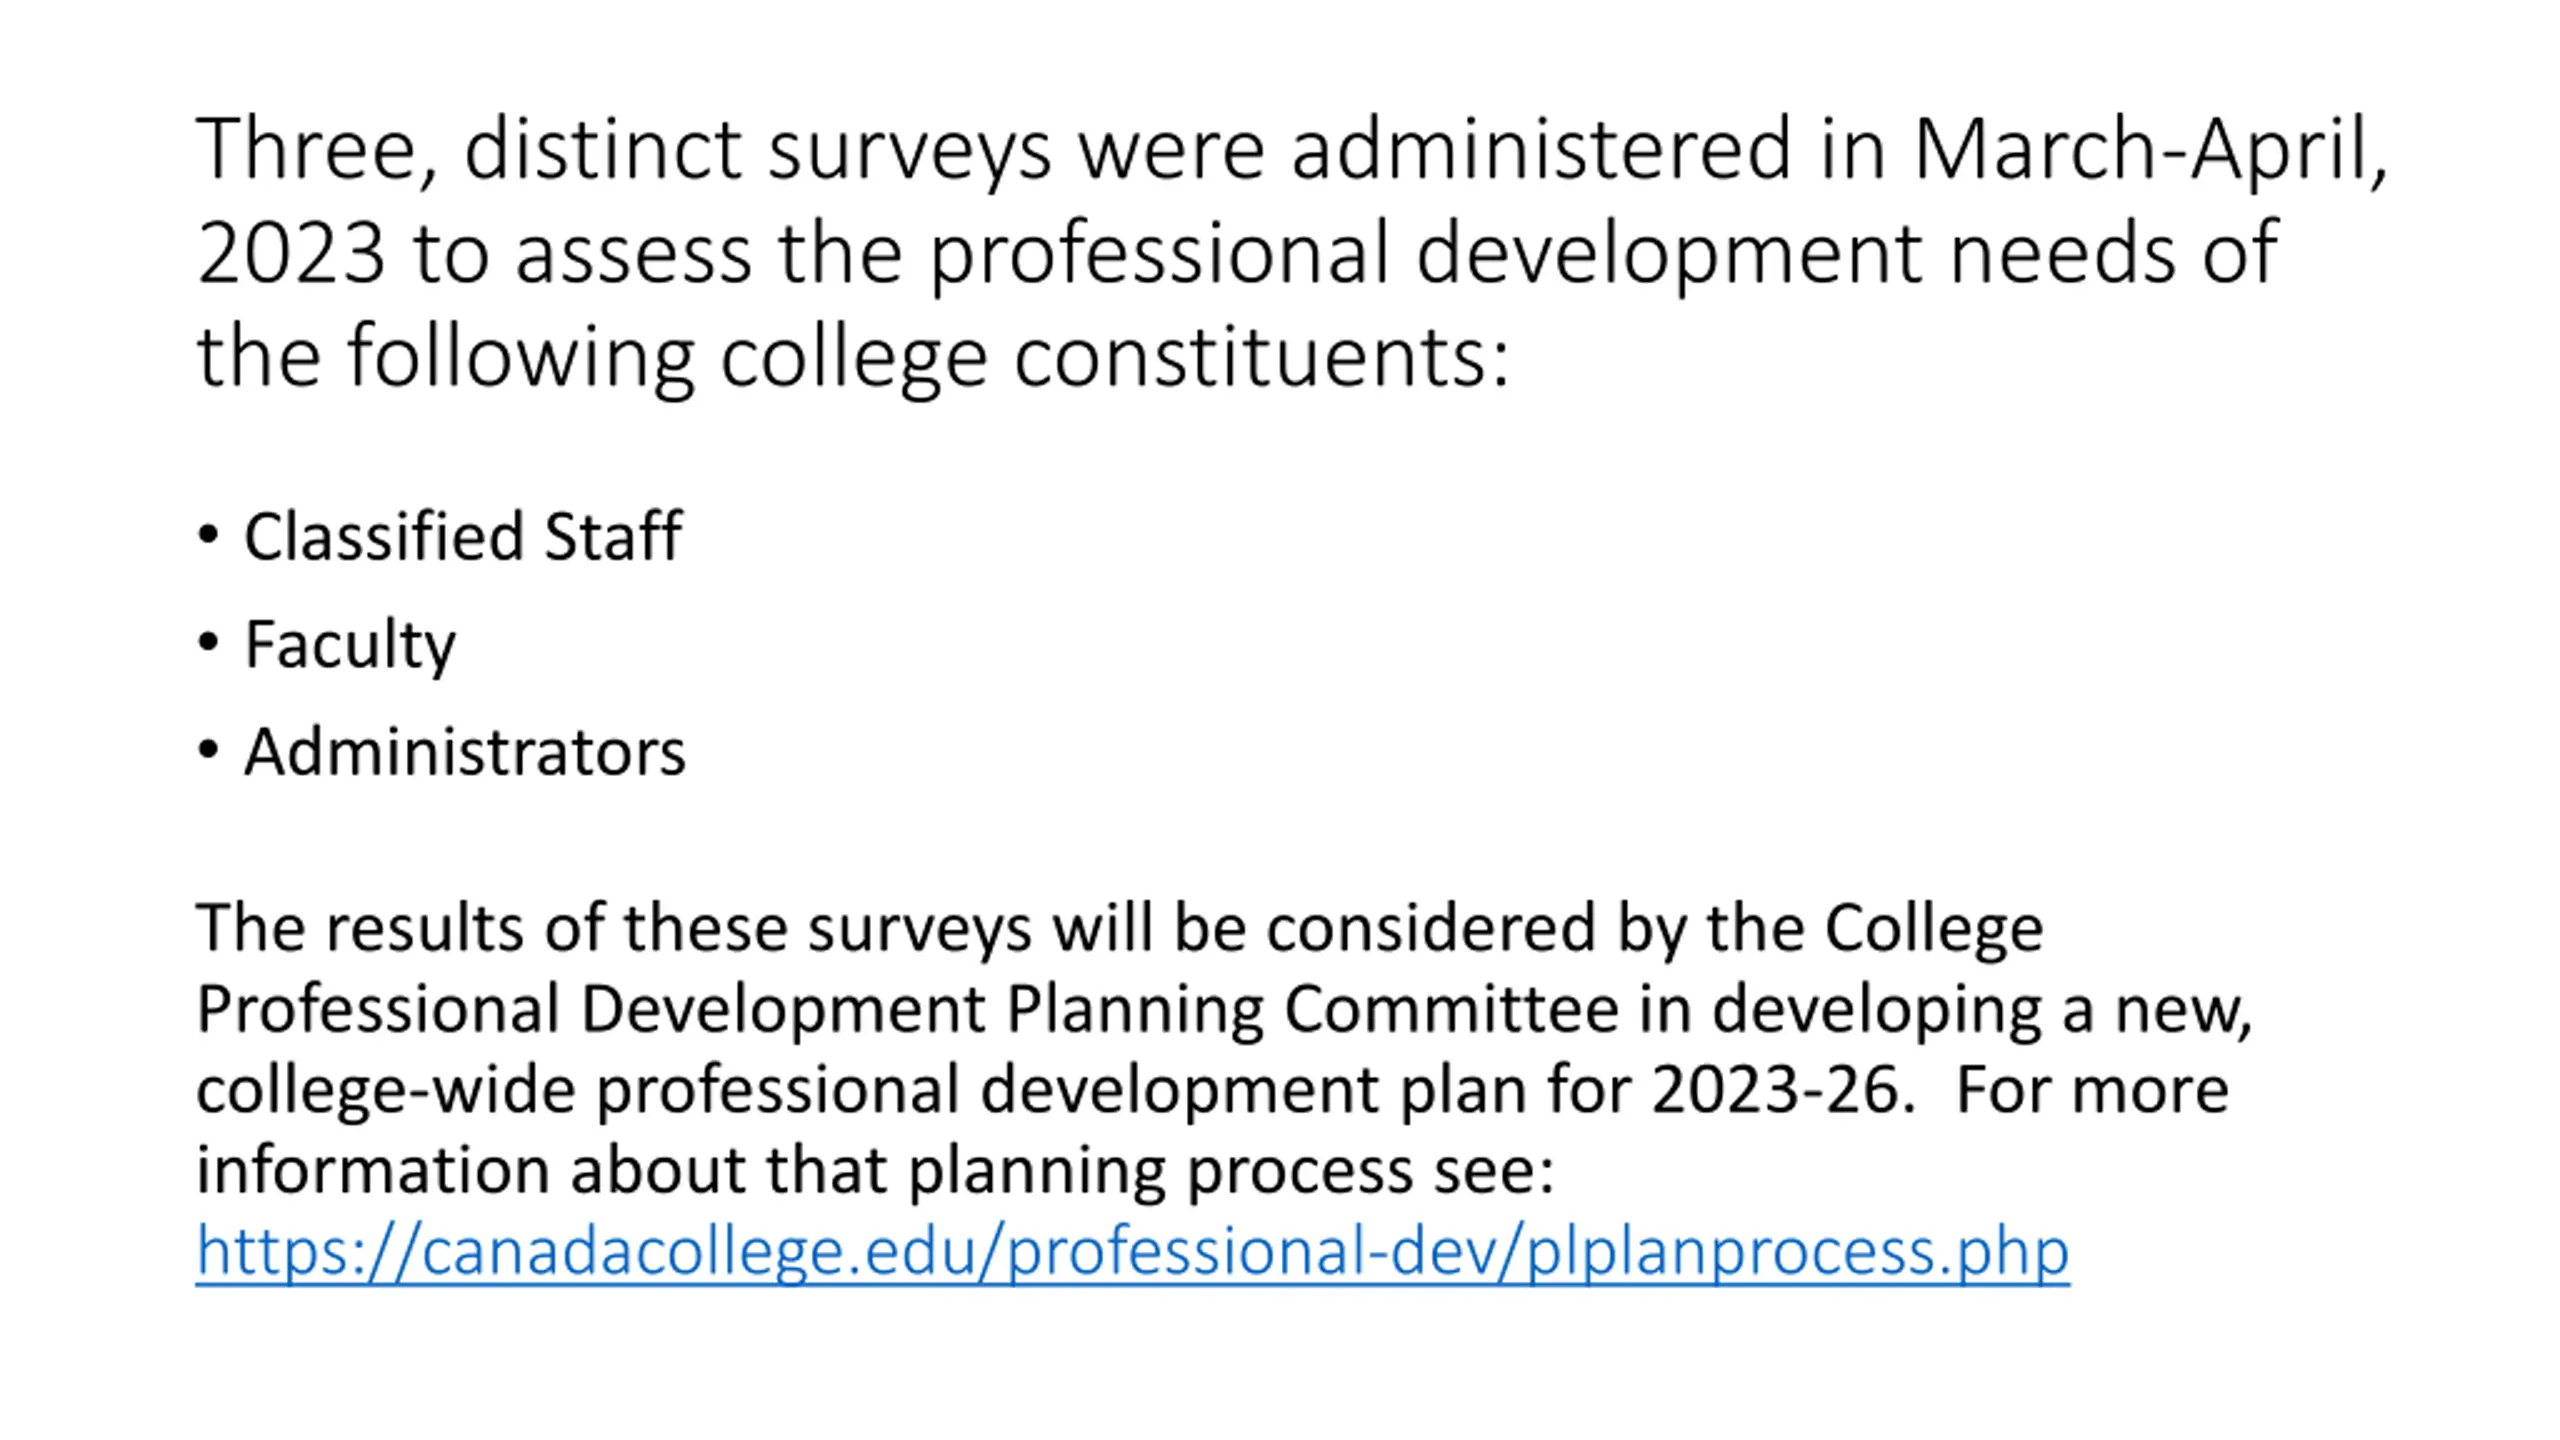
Task: Click "information about that planning process see:"
Action: pos(875,1170)
